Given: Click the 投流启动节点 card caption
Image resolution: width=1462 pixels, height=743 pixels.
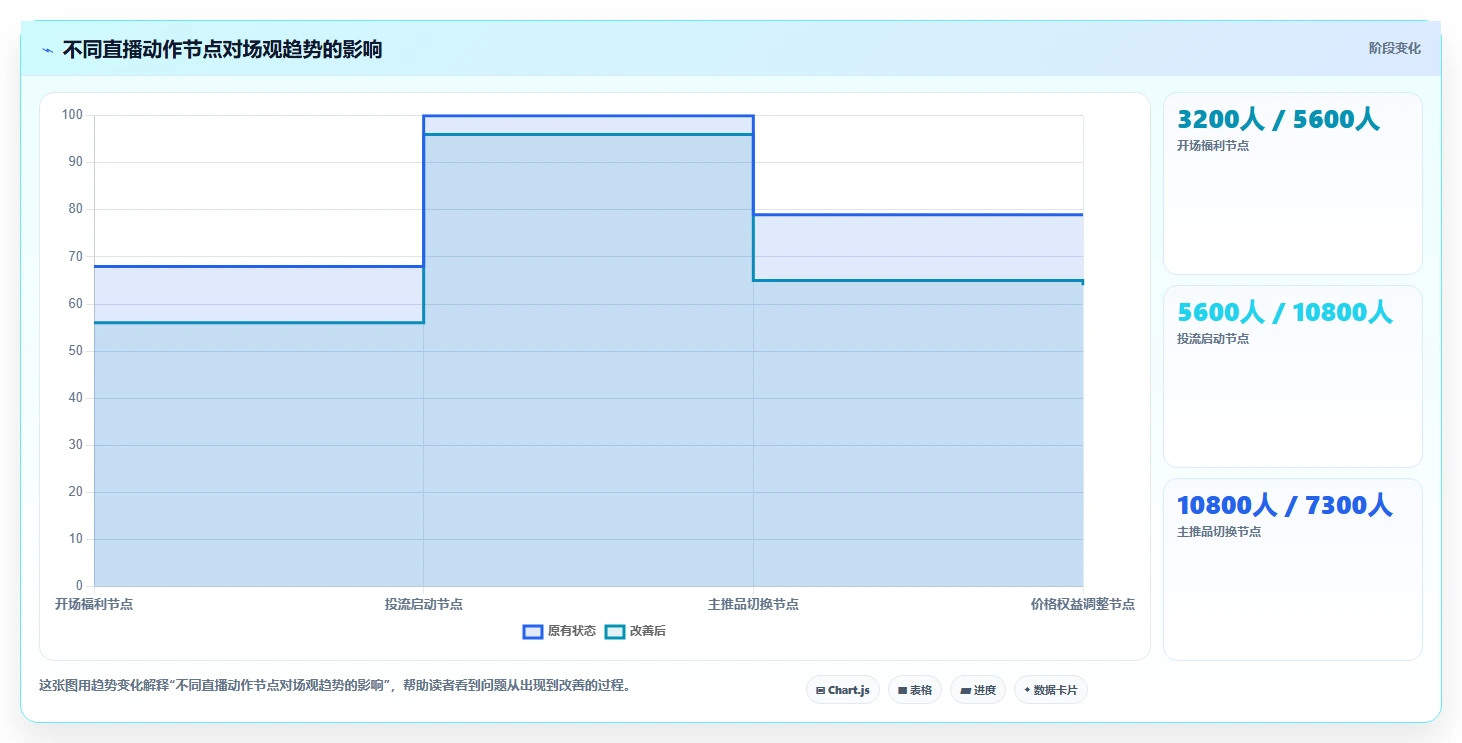Looking at the screenshot, I should (x=1213, y=339).
